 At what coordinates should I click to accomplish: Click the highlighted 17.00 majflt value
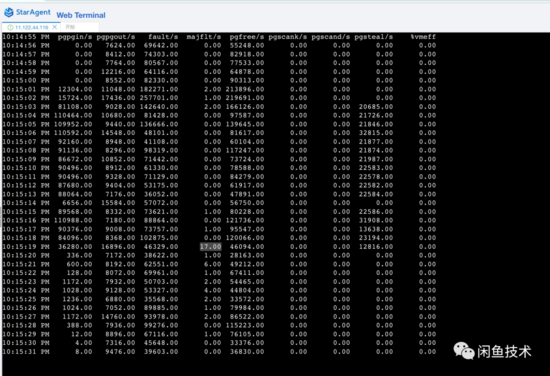(x=211, y=247)
